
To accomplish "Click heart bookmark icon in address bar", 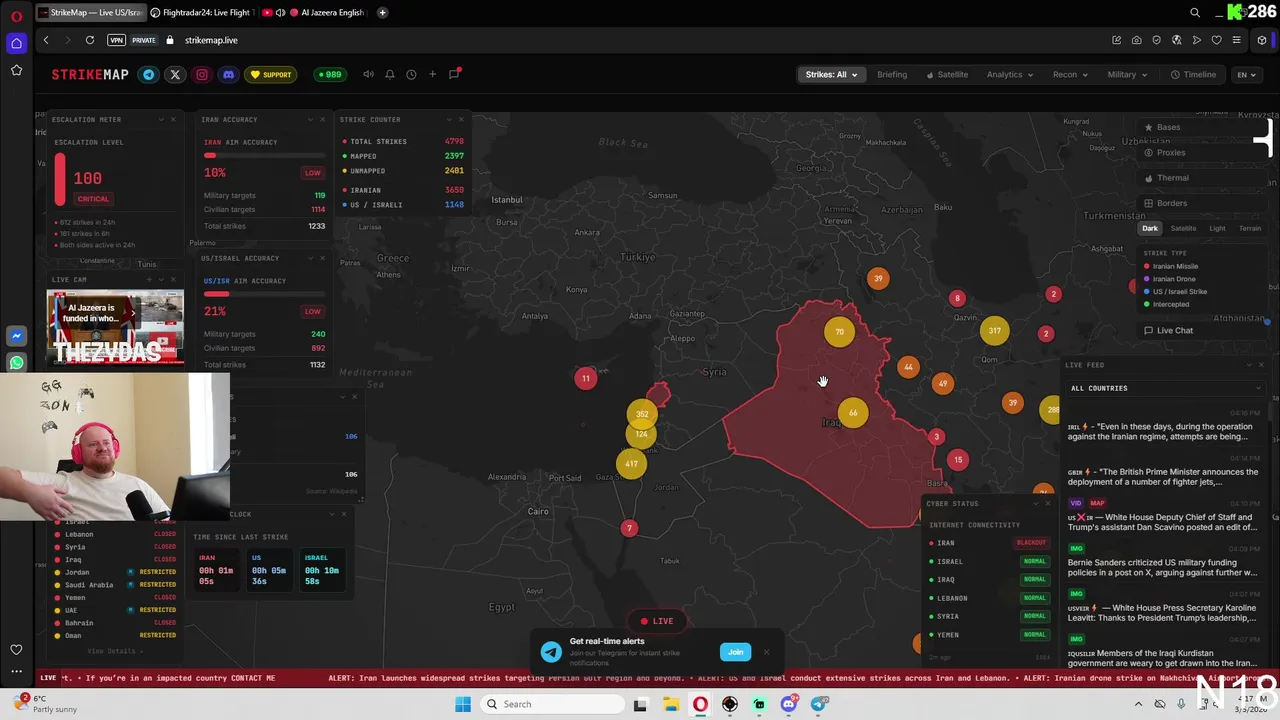I will coord(1216,40).
